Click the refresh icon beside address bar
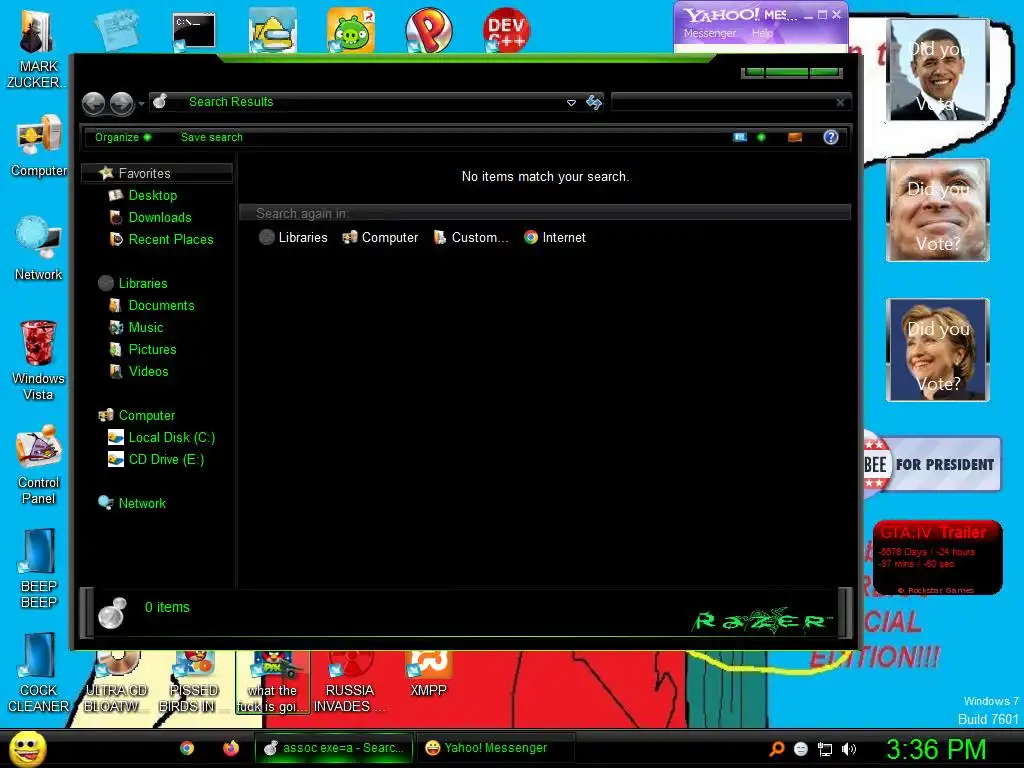The height and width of the screenshot is (768, 1024). coord(594,102)
